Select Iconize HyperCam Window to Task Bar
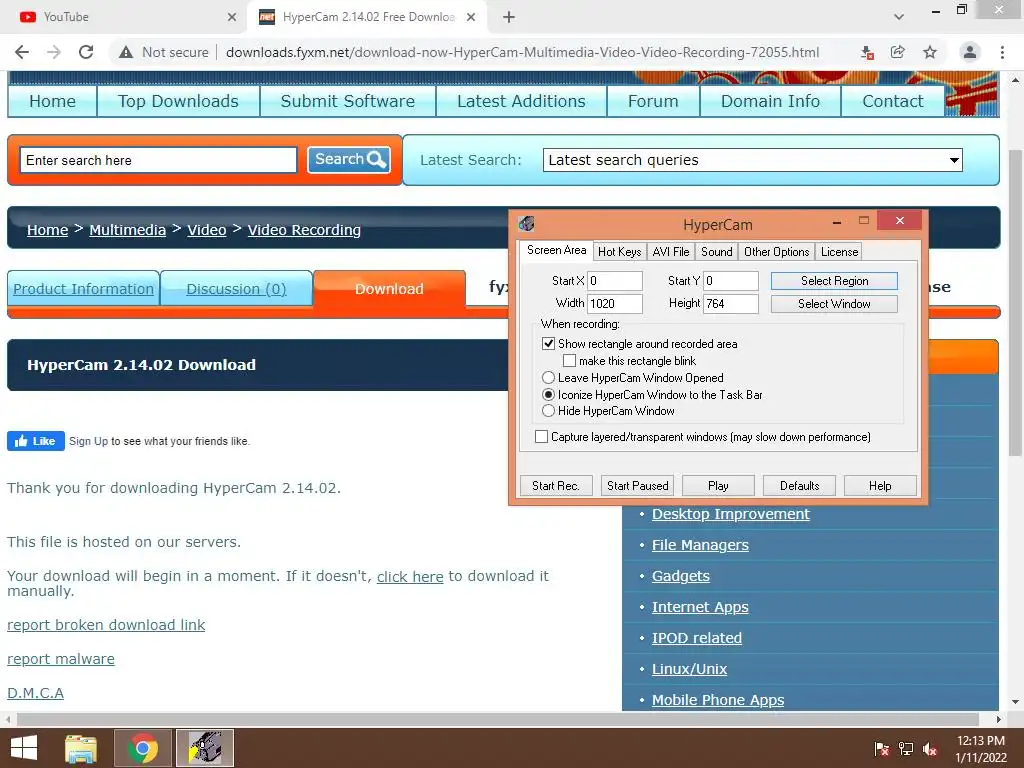1024x768 pixels. (549, 394)
